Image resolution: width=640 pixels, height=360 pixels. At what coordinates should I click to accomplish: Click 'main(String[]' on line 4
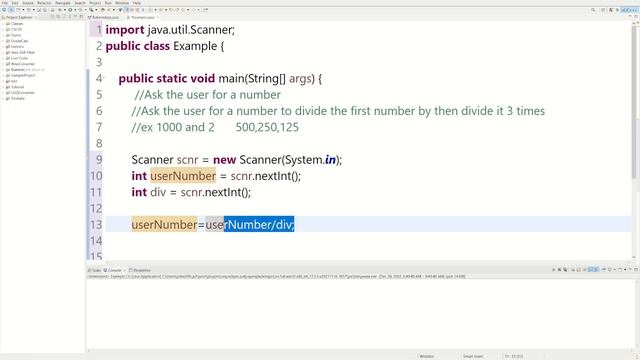(252, 78)
